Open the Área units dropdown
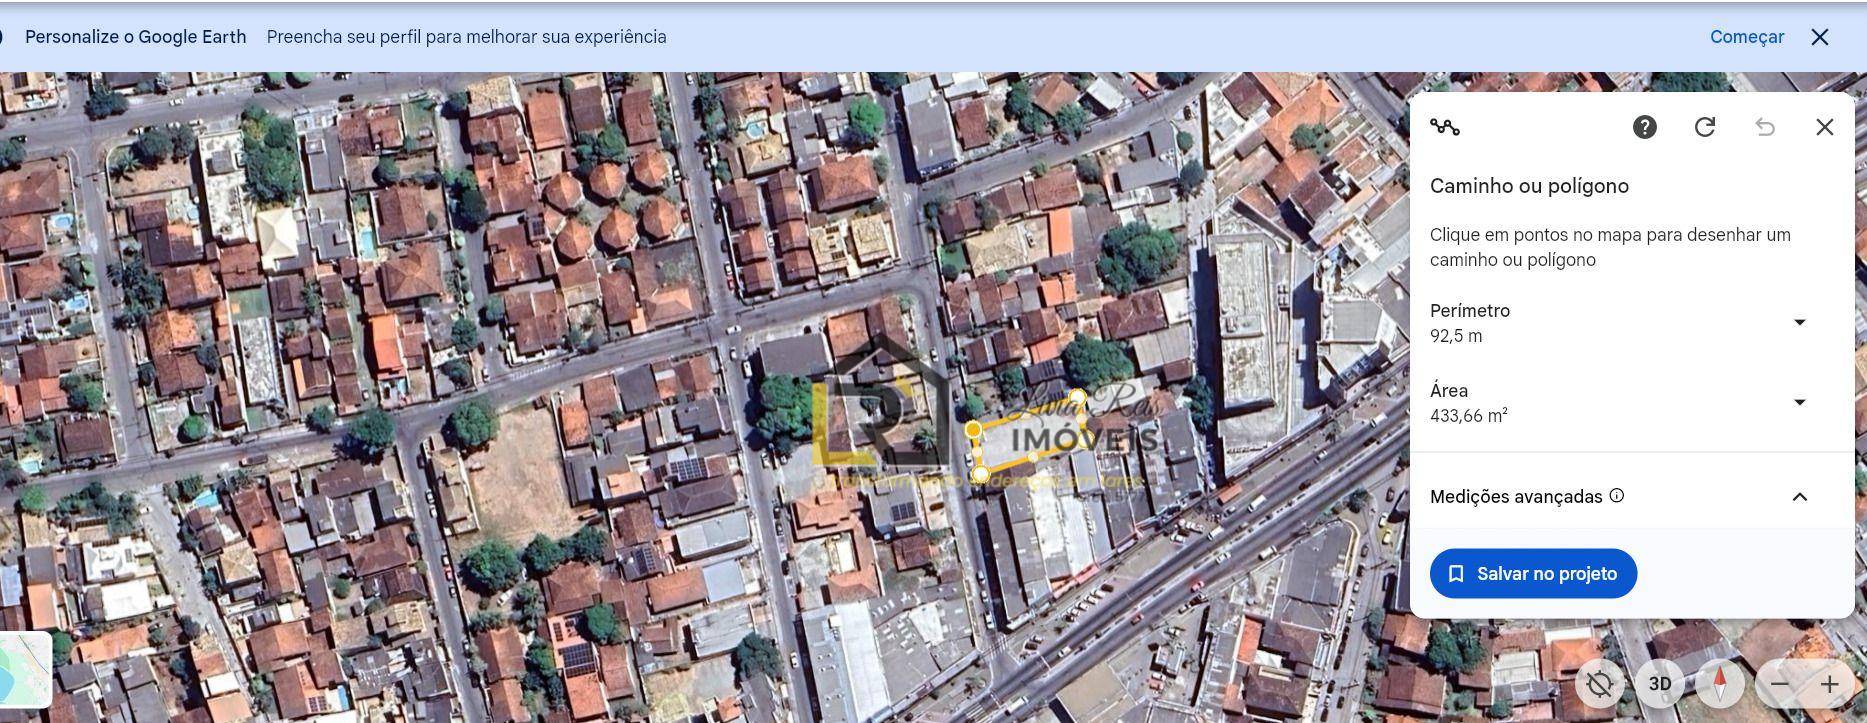Viewport: 1867px width, 723px height. point(1799,402)
